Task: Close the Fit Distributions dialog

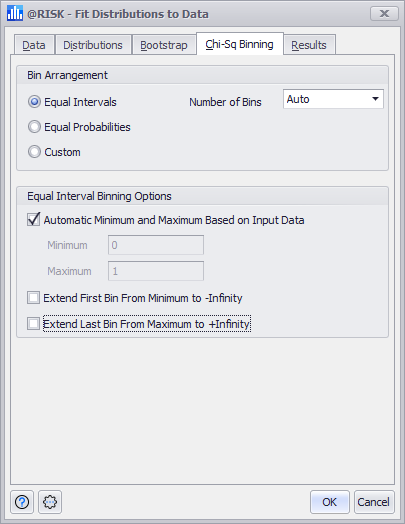Action: click(x=384, y=14)
